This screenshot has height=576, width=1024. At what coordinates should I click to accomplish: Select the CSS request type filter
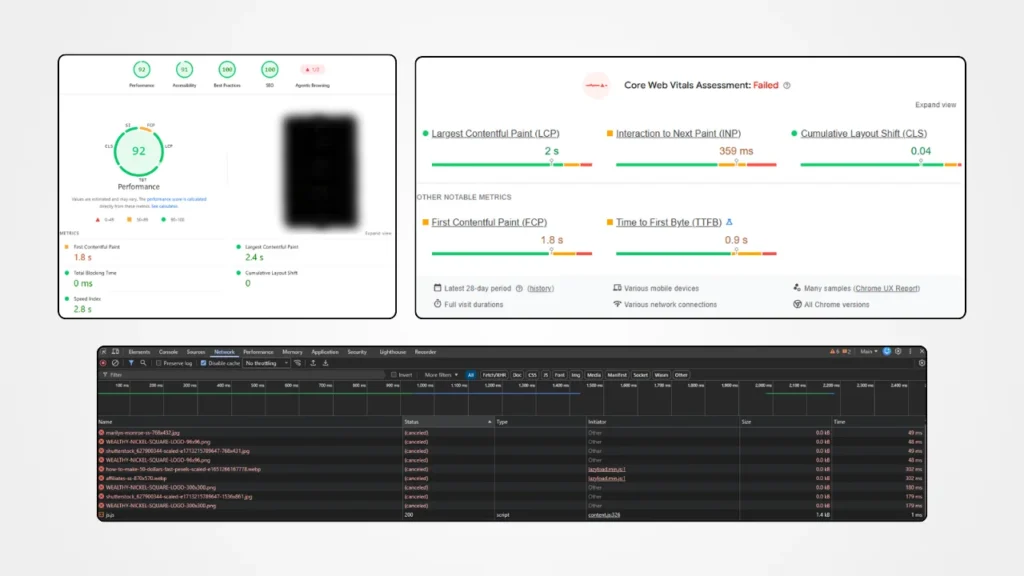pyautogui.click(x=532, y=375)
